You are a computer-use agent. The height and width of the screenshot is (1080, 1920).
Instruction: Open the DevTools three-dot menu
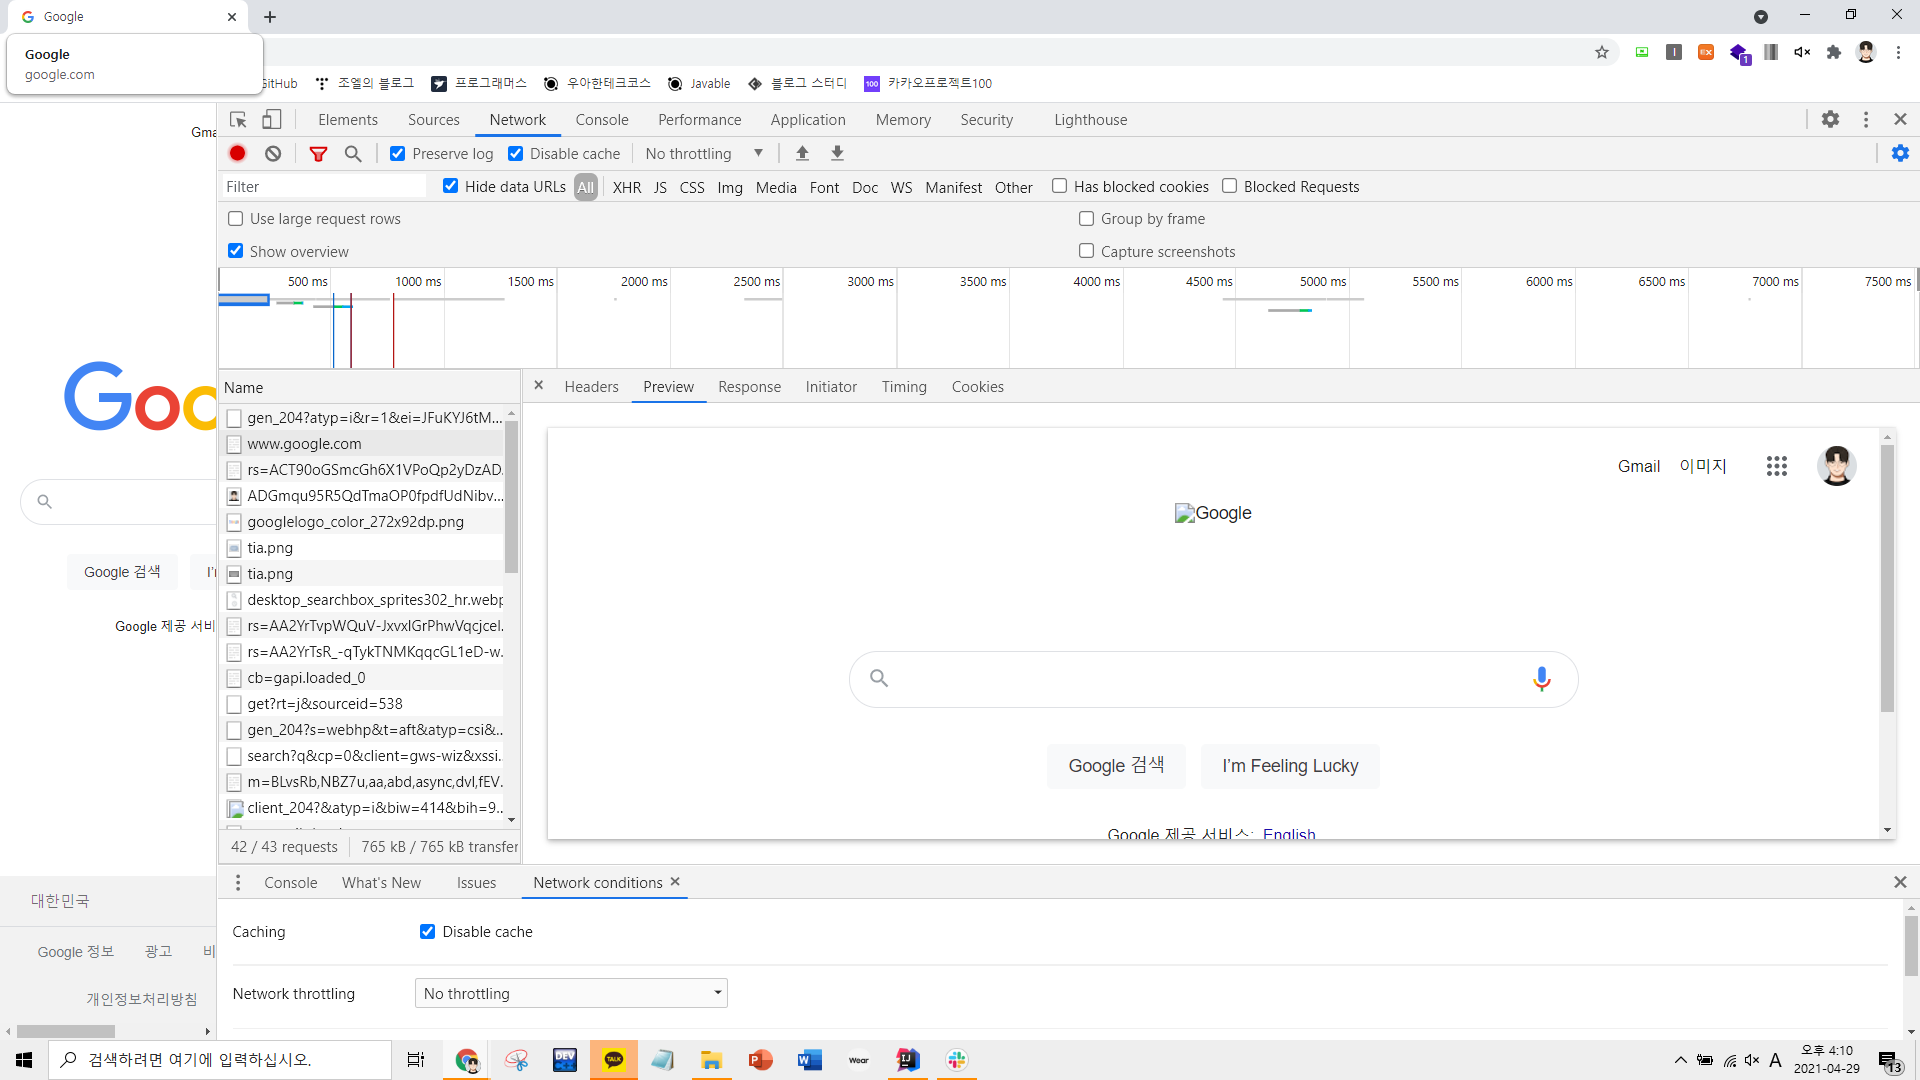click(1865, 119)
